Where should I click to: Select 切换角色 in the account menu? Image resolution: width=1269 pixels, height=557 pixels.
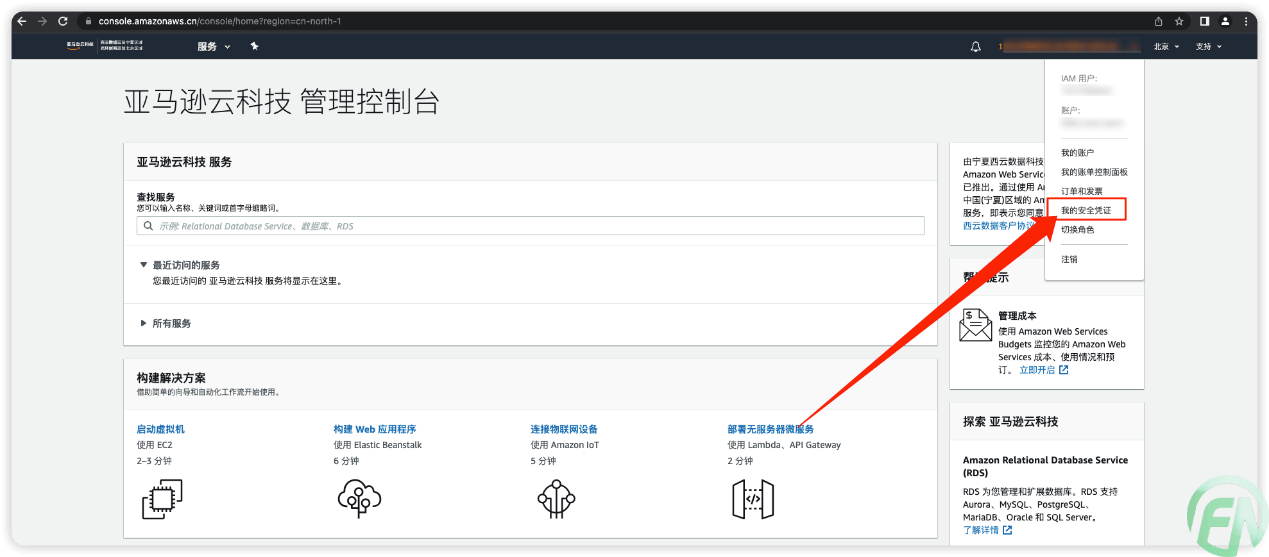pyautogui.click(x=1077, y=229)
